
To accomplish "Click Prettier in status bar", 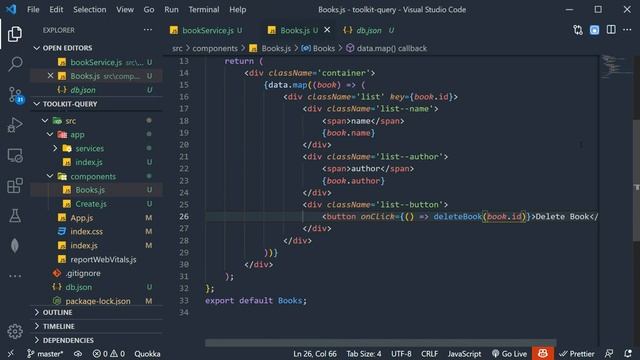I will point(577,353).
